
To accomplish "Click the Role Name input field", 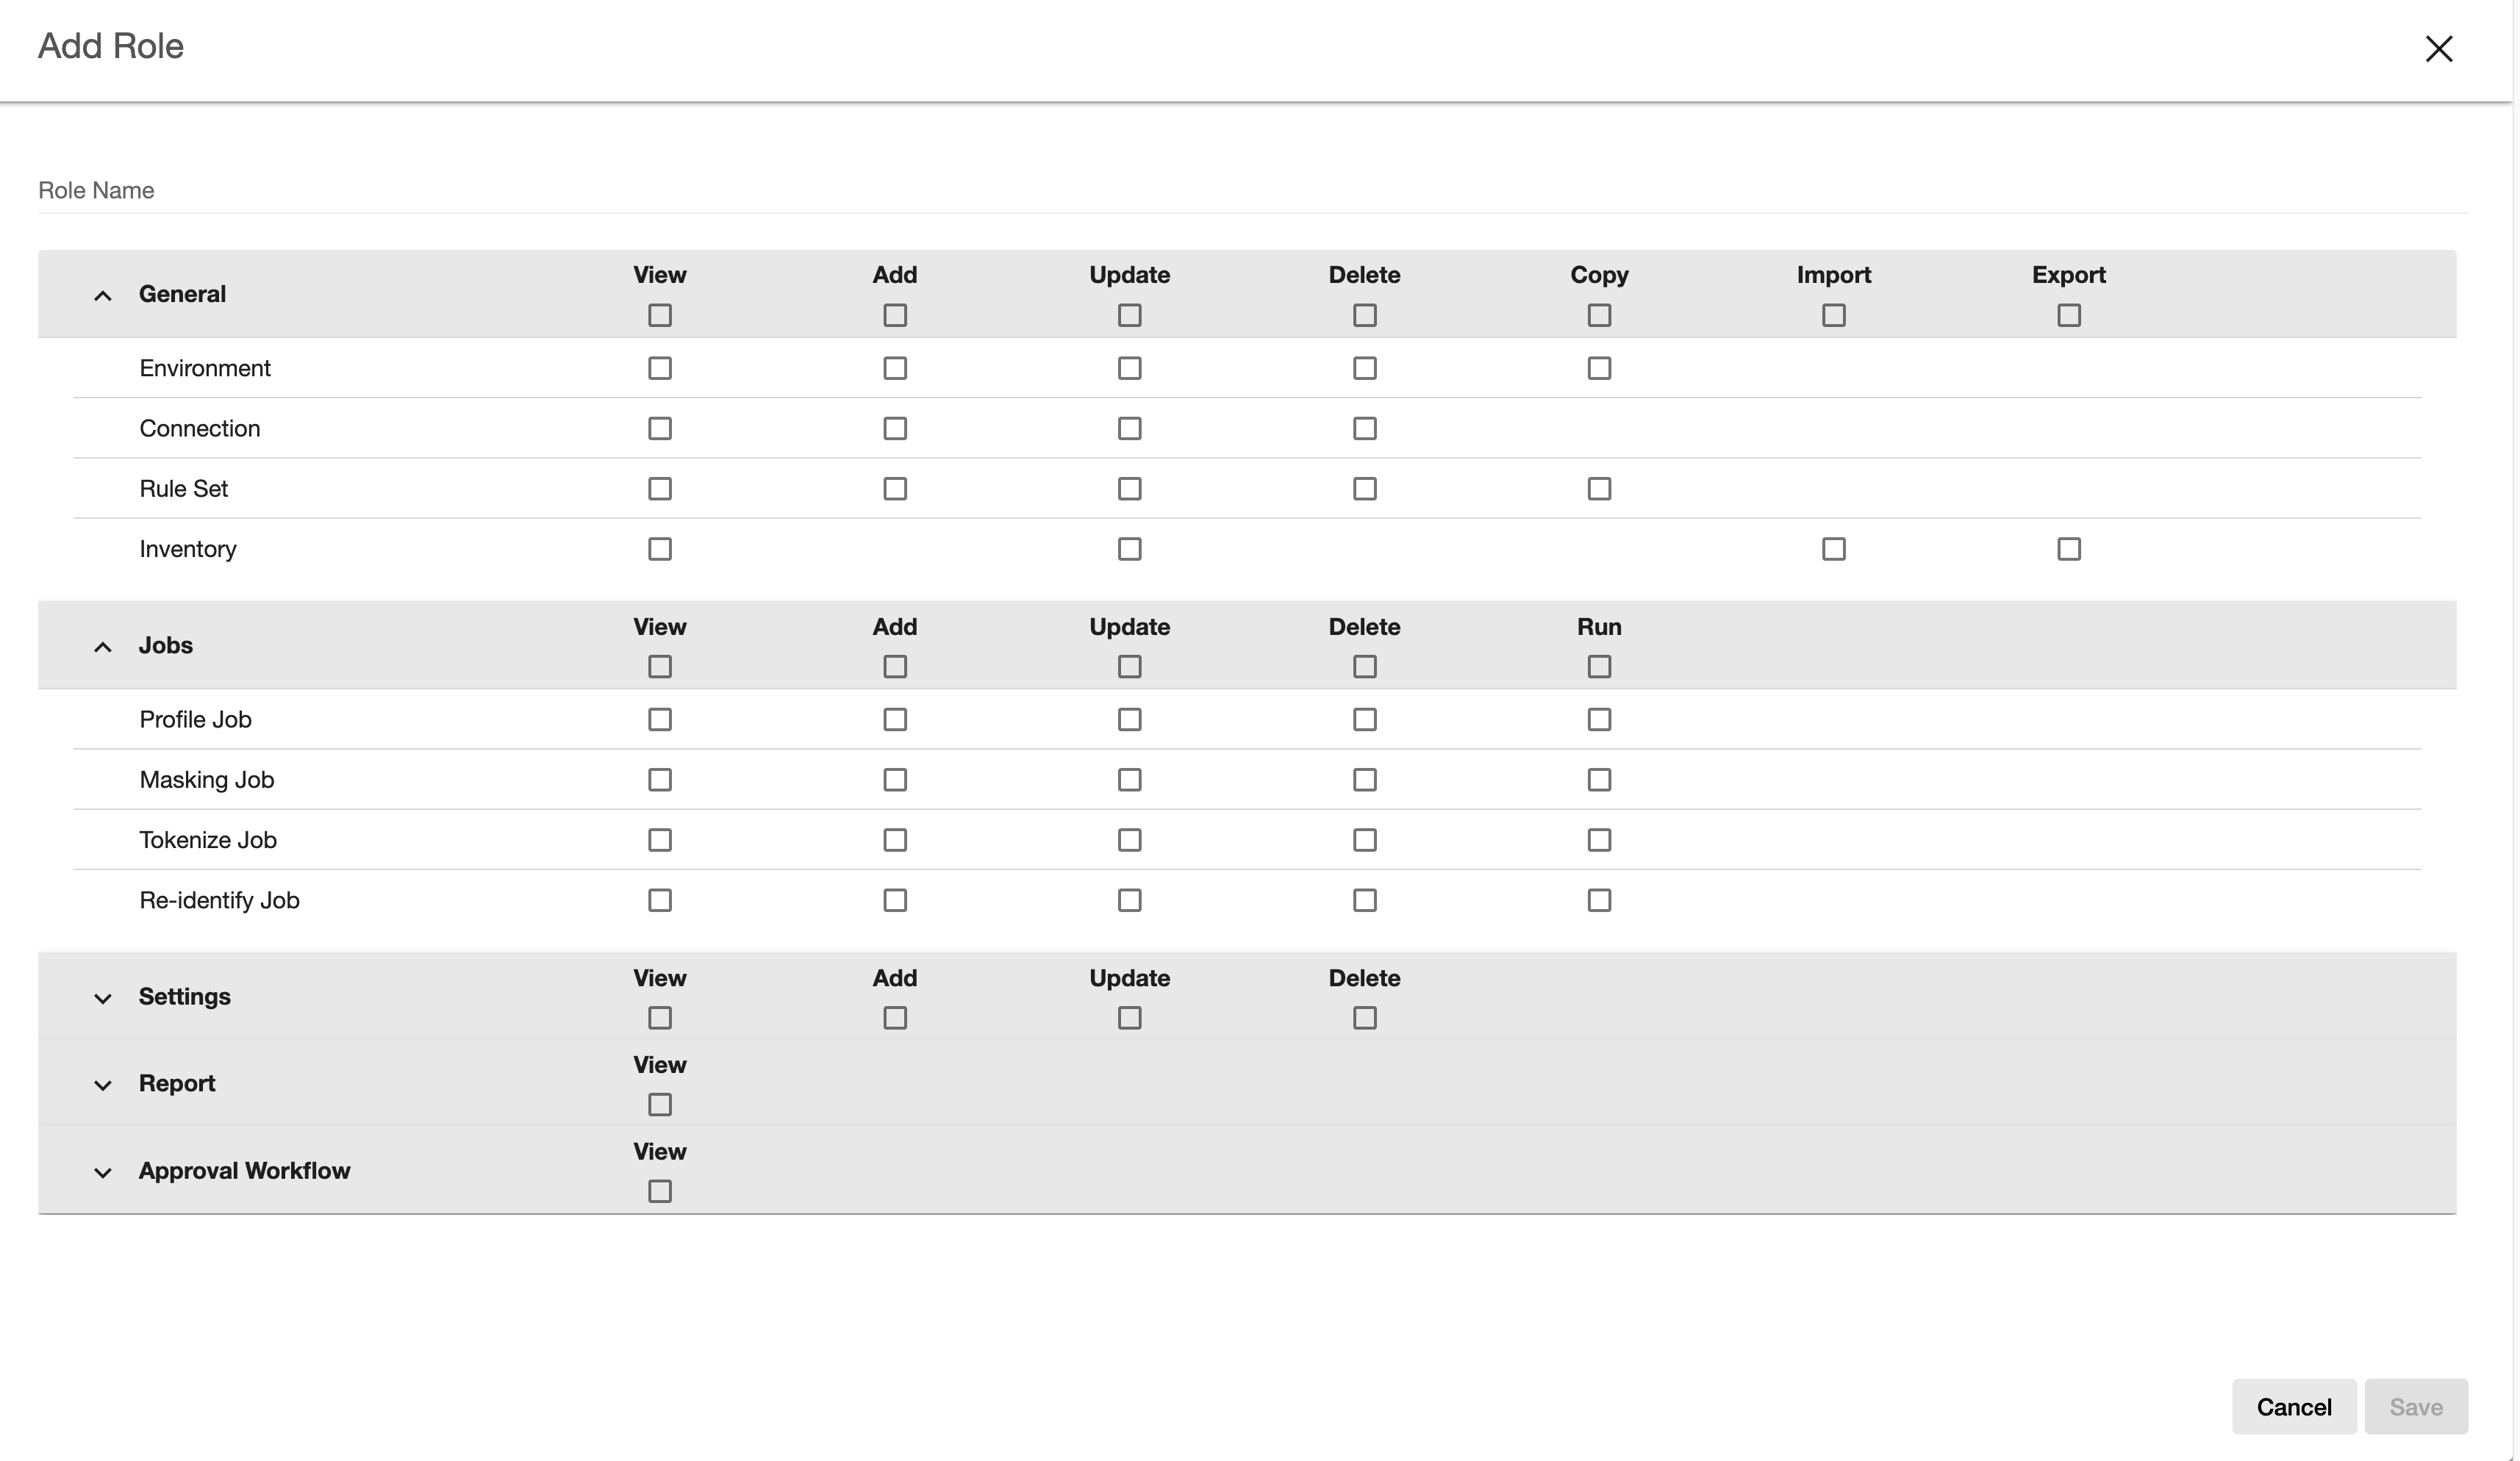I will [x=1250, y=190].
